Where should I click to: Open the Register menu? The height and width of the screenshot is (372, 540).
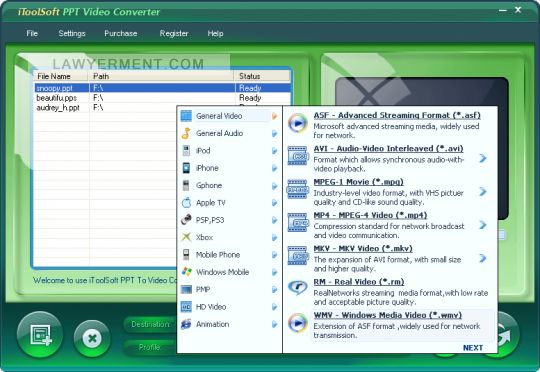tap(174, 33)
